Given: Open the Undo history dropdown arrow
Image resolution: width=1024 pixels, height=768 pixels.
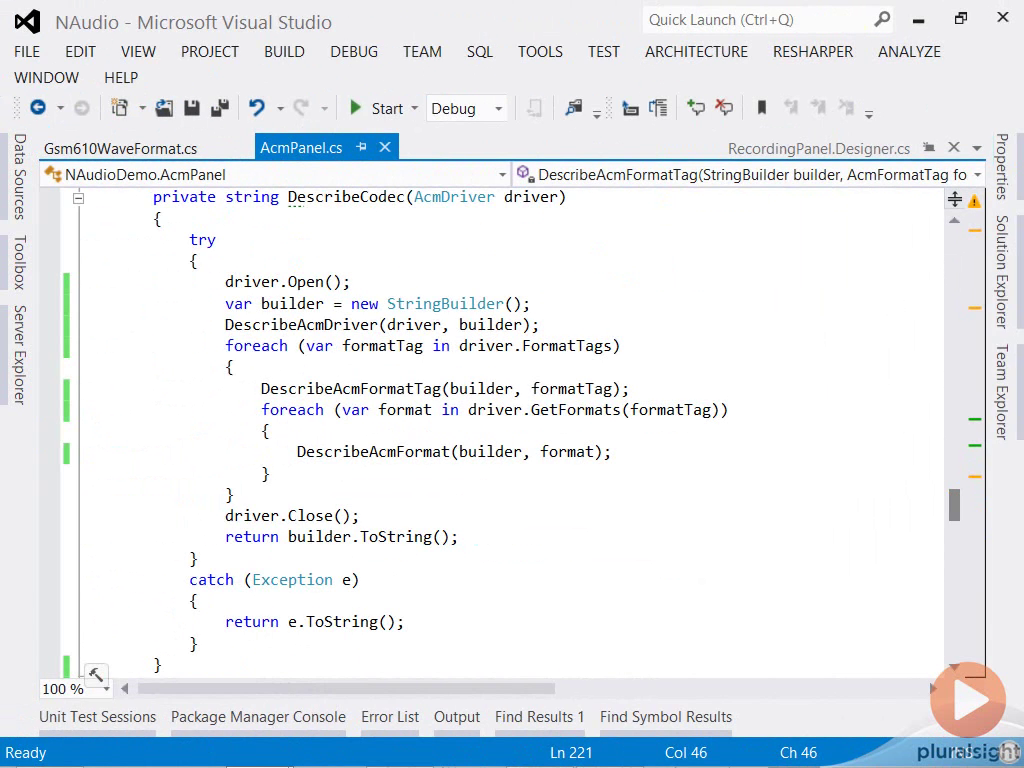Looking at the screenshot, I should tap(280, 108).
